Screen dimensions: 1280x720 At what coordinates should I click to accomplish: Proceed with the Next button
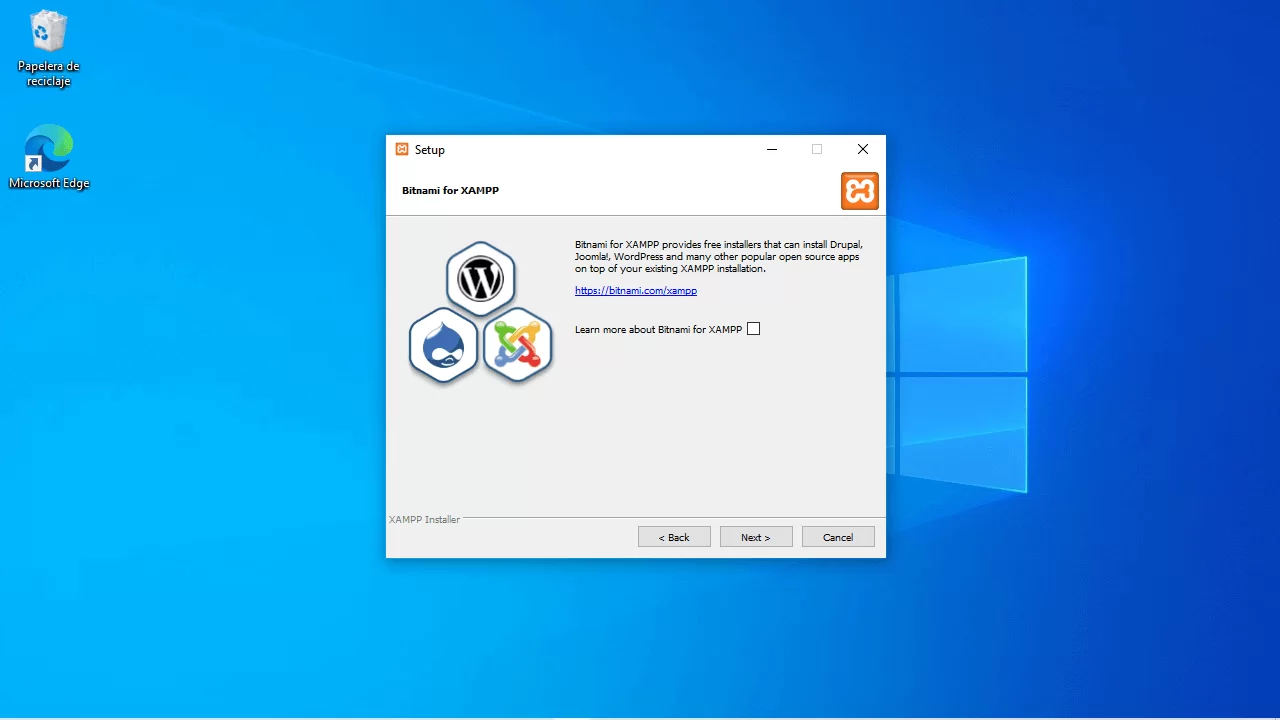pyautogui.click(x=756, y=537)
